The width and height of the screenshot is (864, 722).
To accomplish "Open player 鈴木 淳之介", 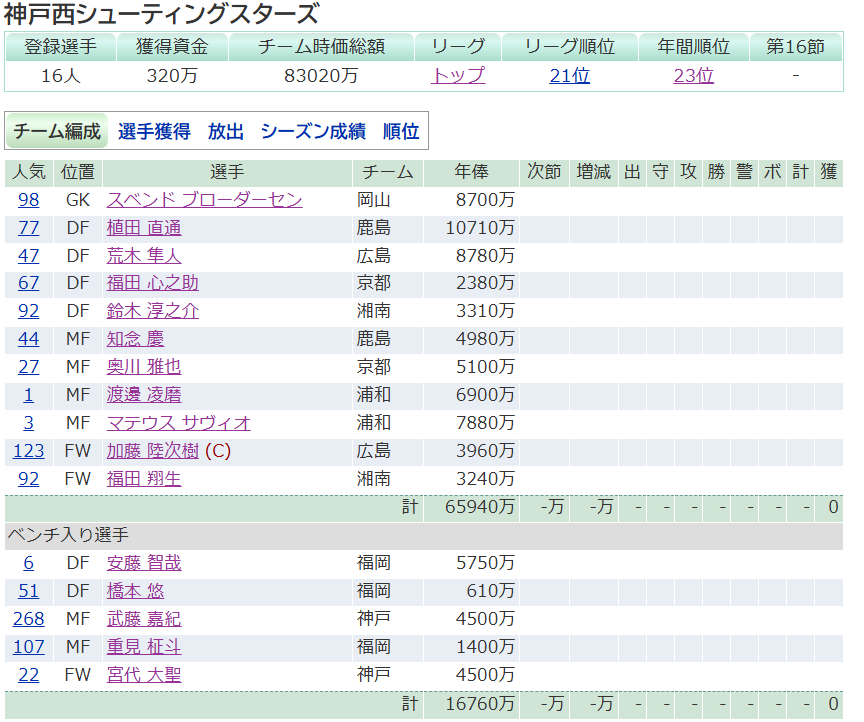I will [x=153, y=311].
